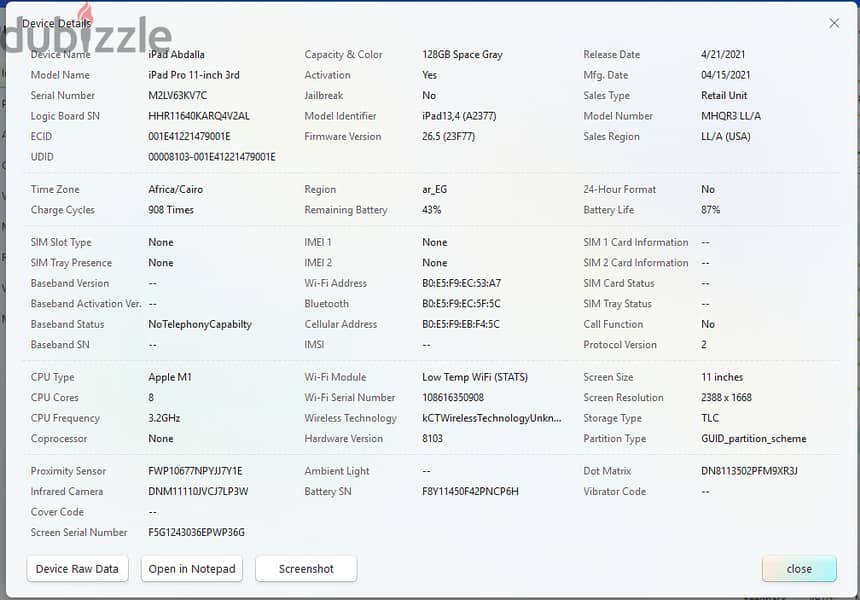Click ECID value 001E41221479001E
The image size is (860, 600).
(x=189, y=137)
